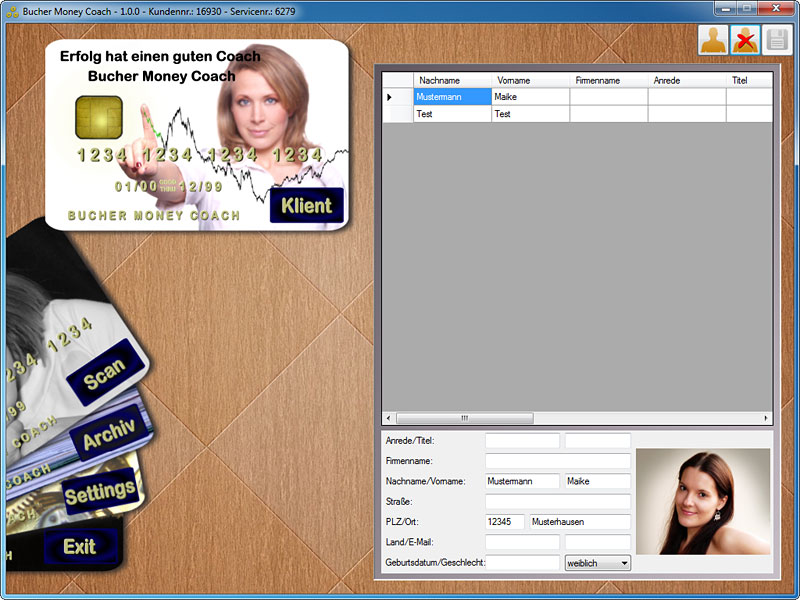
Task: Click the Ort field containing Musterhausen
Action: [580, 522]
